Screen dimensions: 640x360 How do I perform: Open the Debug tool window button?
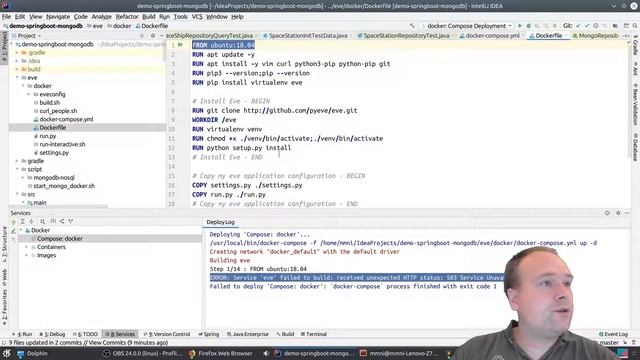pyautogui.click(x=52, y=334)
